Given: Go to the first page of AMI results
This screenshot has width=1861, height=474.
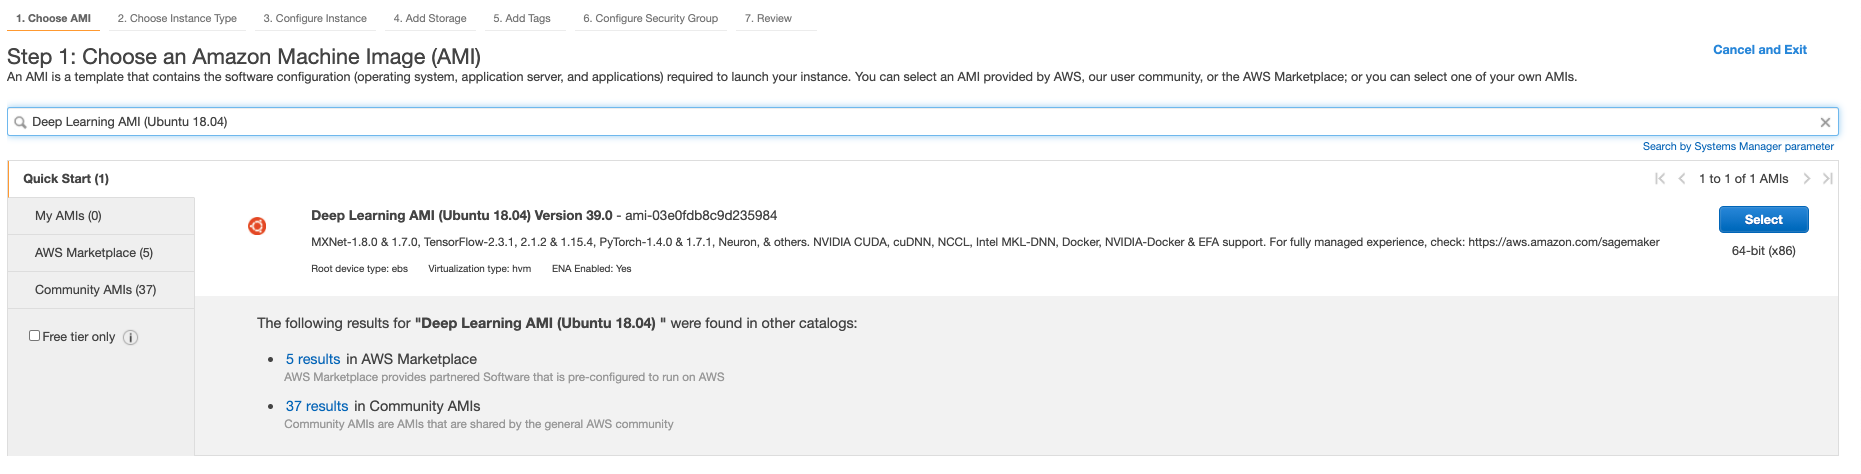Looking at the screenshot, I should click(x=1660, y=179).
